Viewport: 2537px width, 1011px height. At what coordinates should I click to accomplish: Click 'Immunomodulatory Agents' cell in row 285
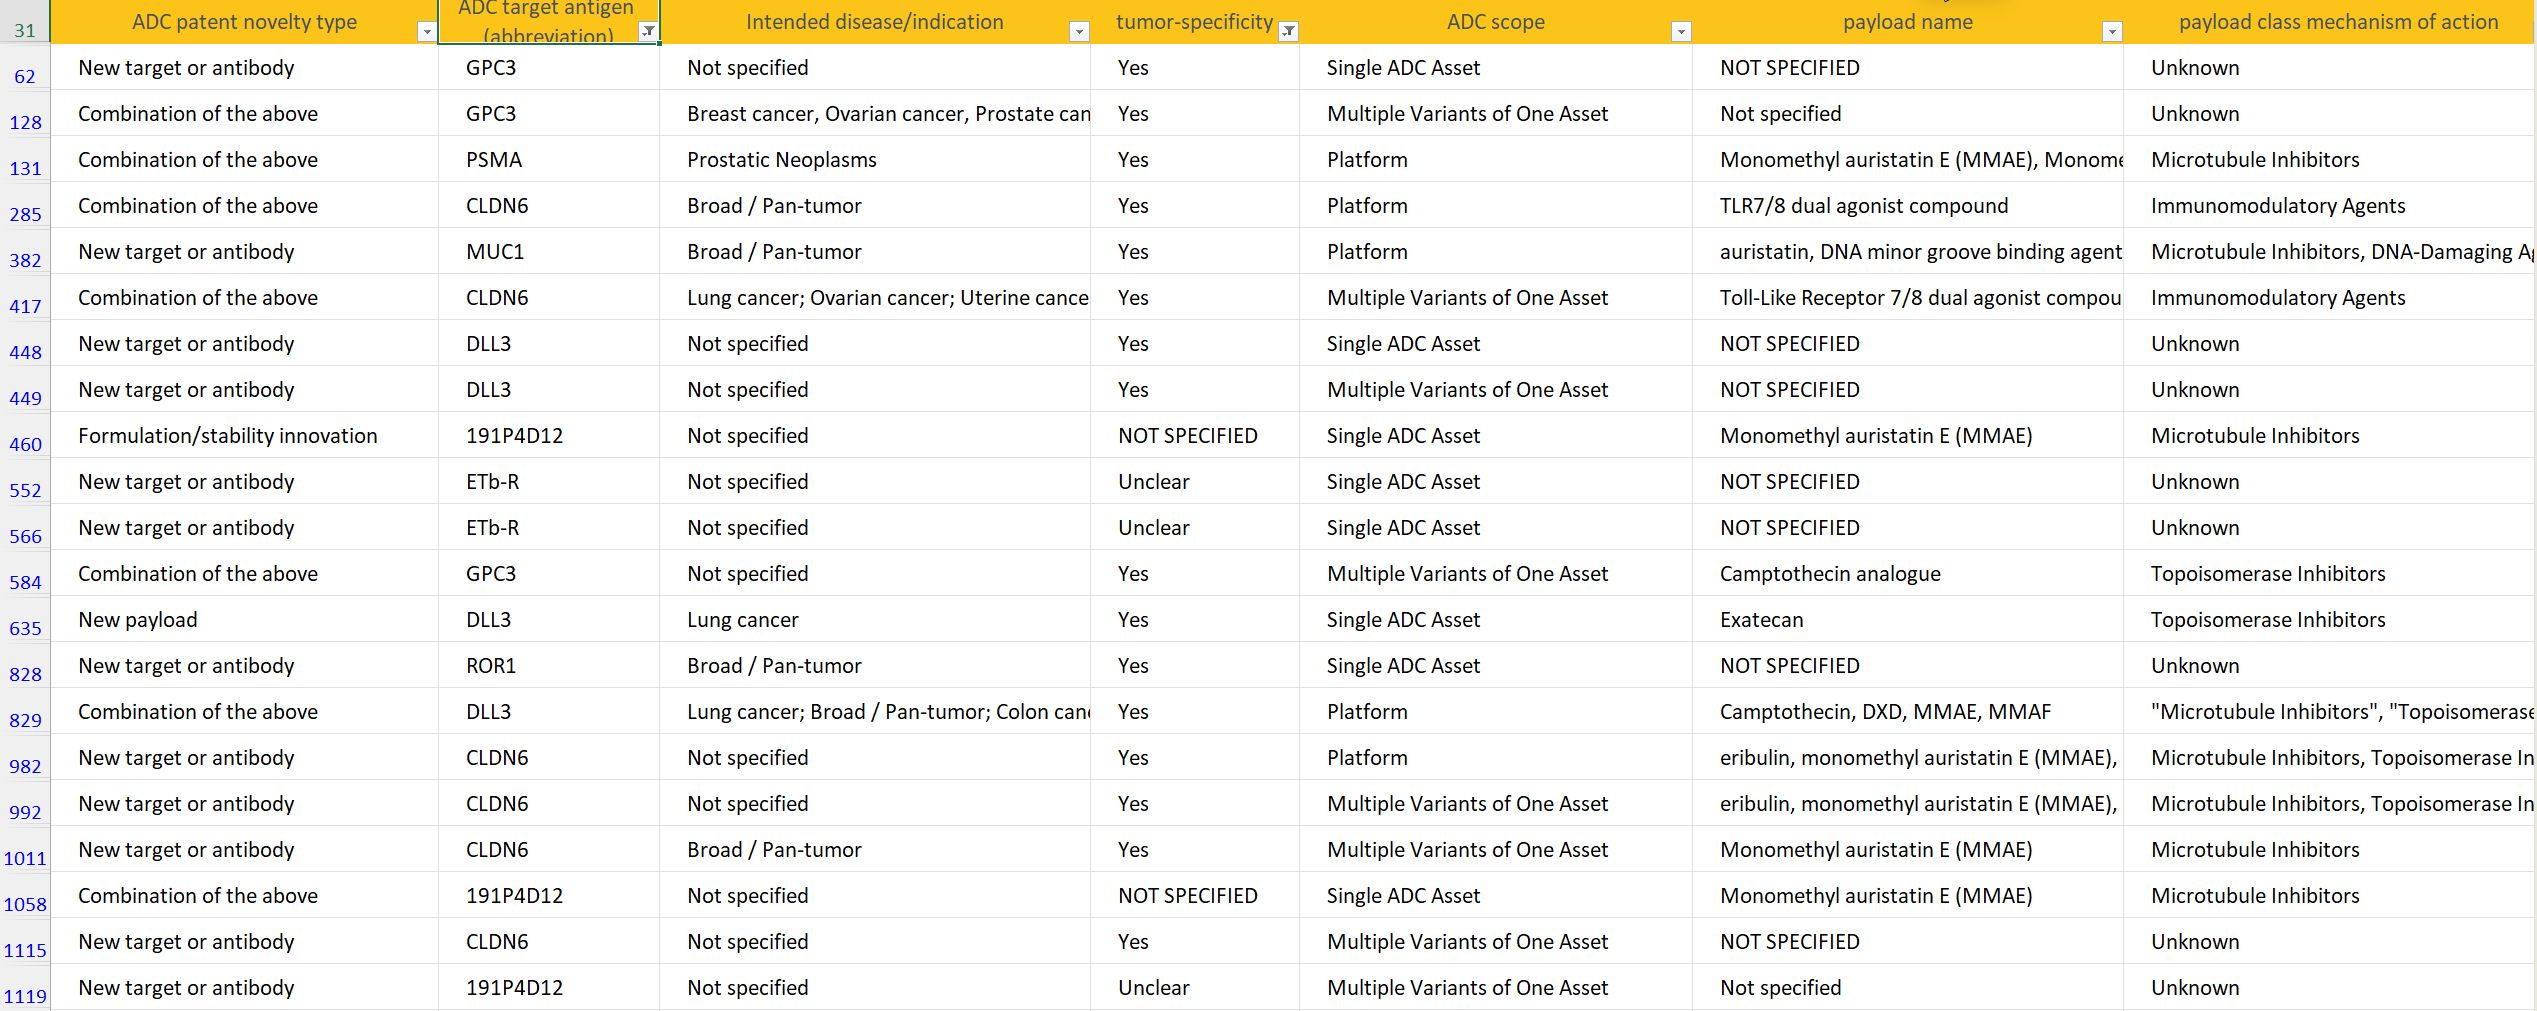point(2331,205)
